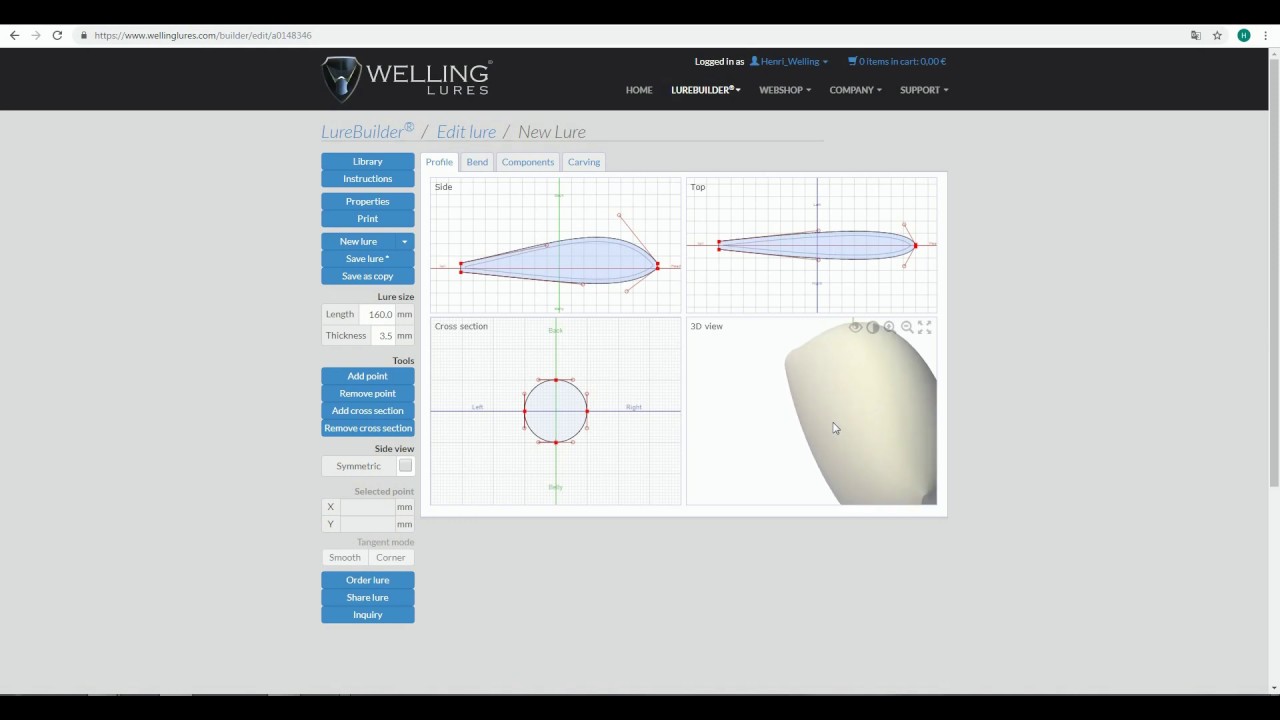Expand the Support menu

click(x=924, y=90)
